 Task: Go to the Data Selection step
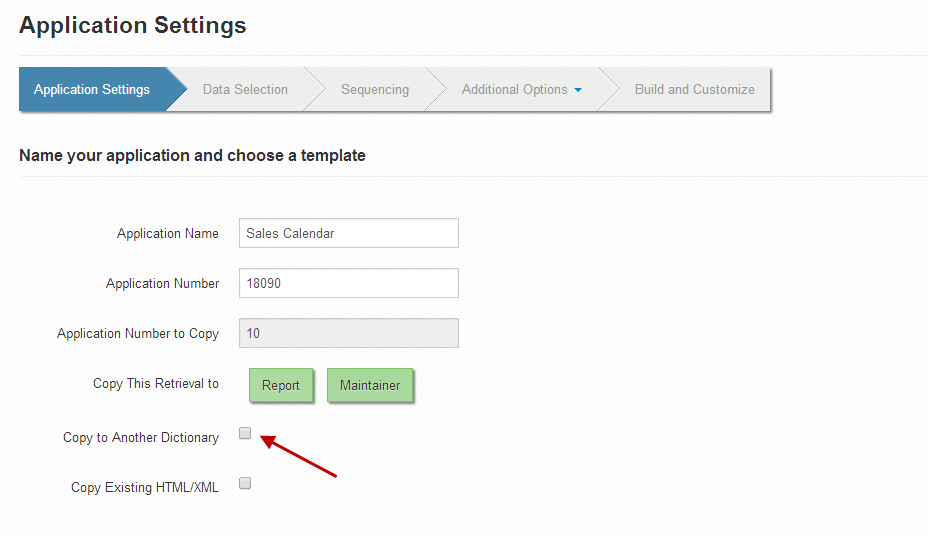[x=245, y=89]
